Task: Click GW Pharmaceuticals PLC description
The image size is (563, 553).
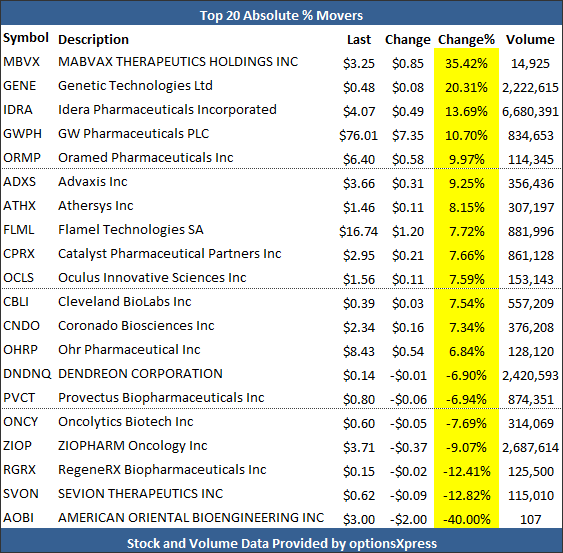Action: tap(134, 134)
